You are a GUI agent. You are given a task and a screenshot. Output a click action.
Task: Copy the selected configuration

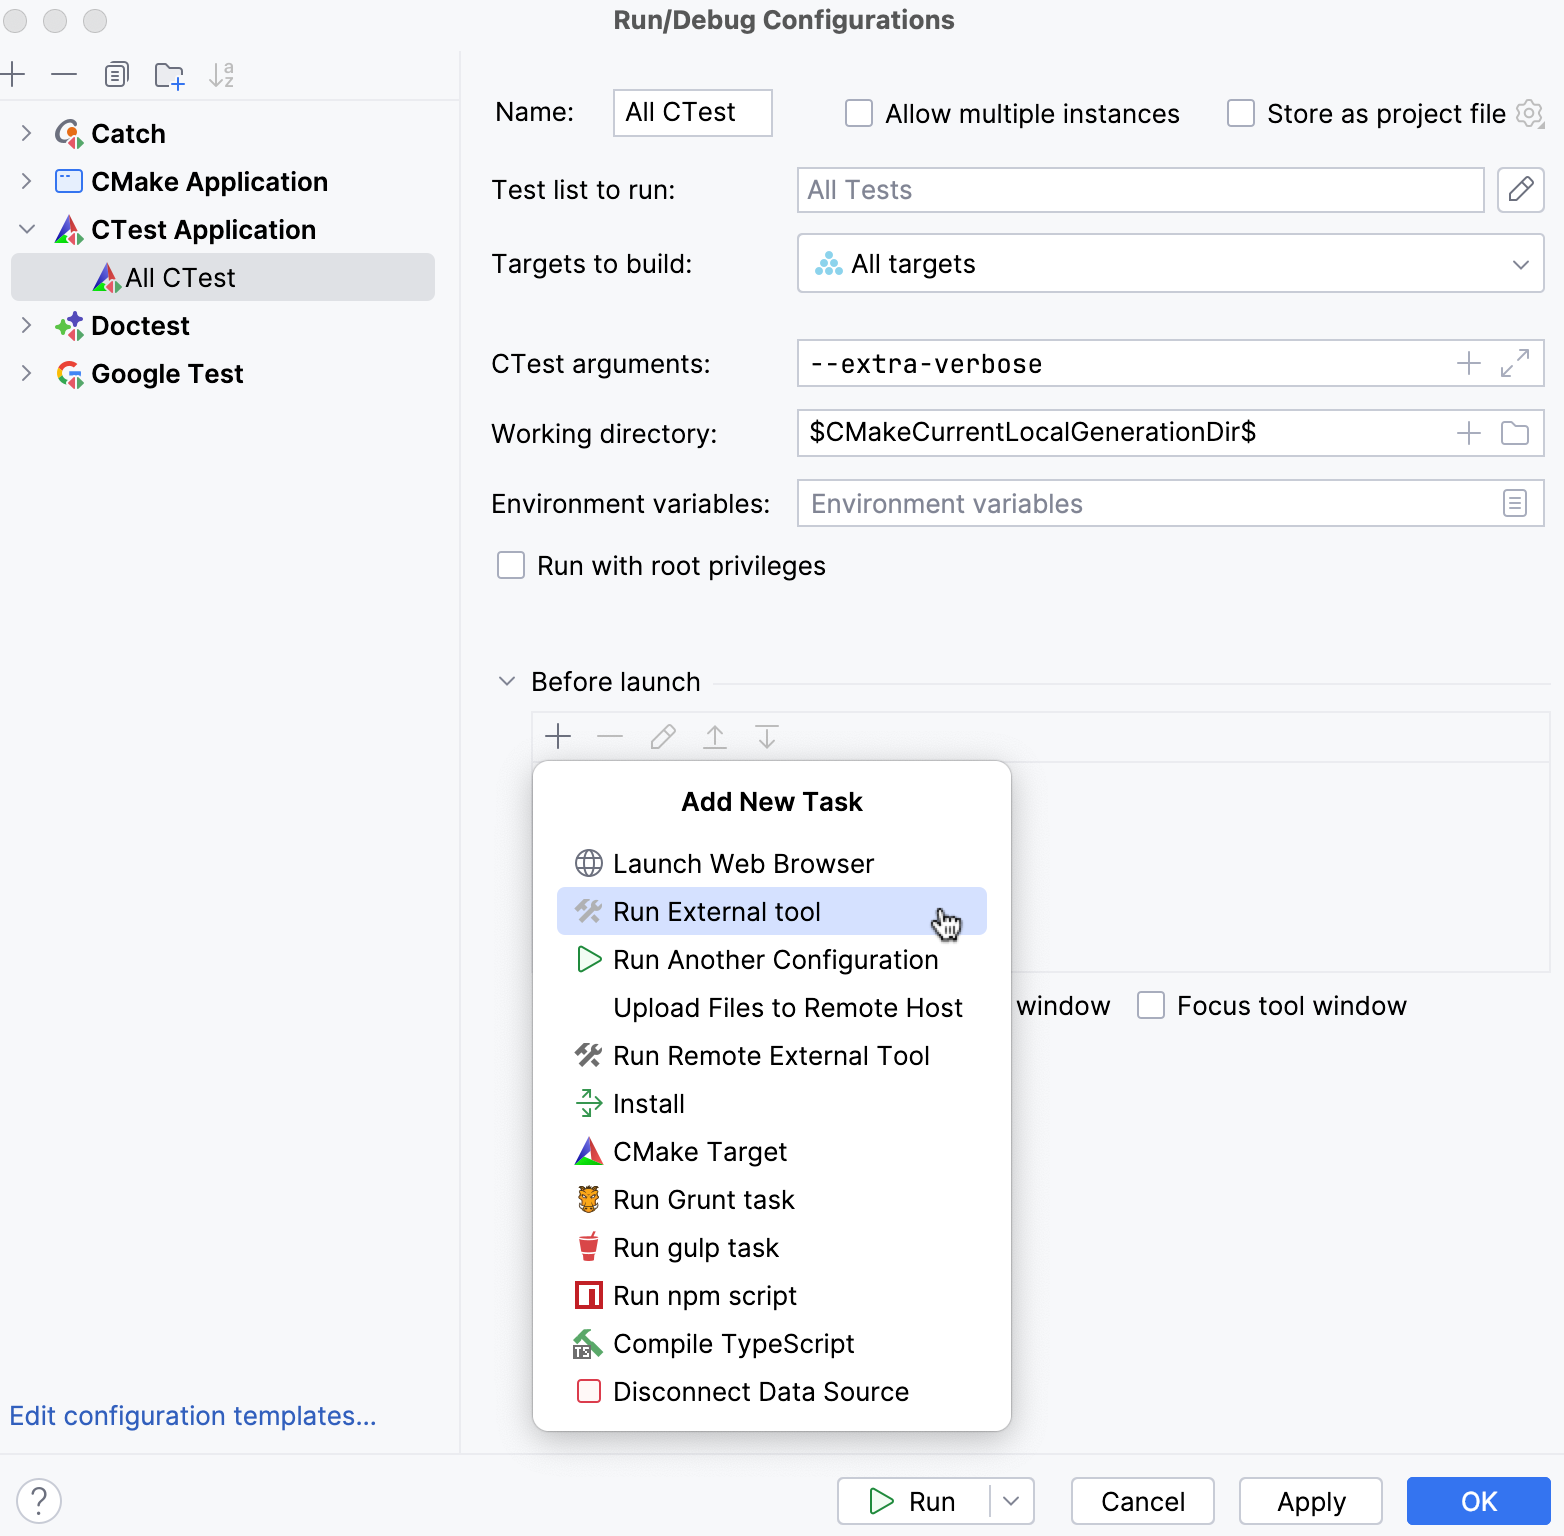117,74
